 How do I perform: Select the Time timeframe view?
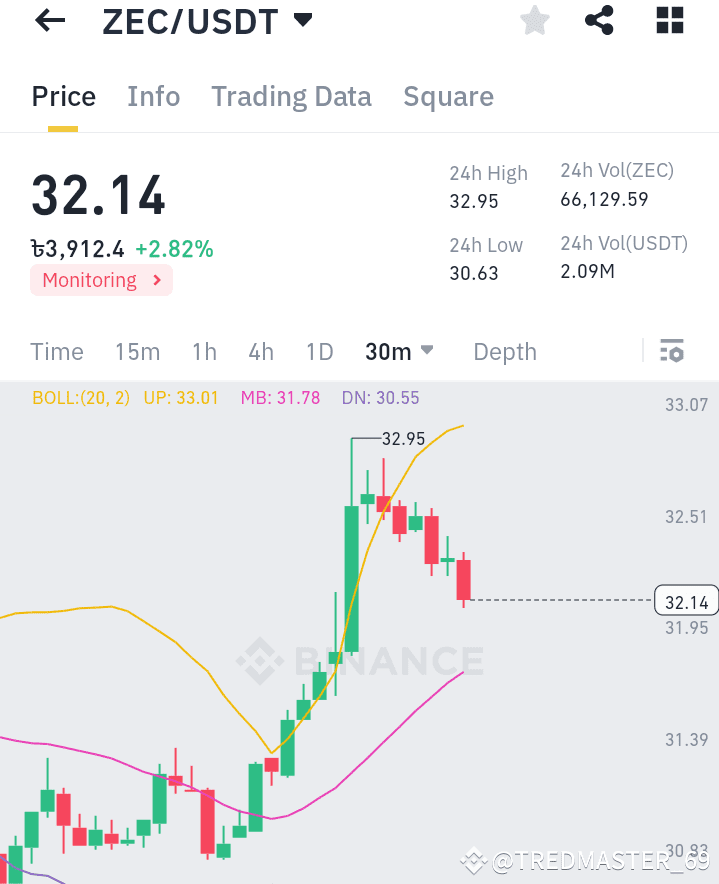[x=56, y=351]
